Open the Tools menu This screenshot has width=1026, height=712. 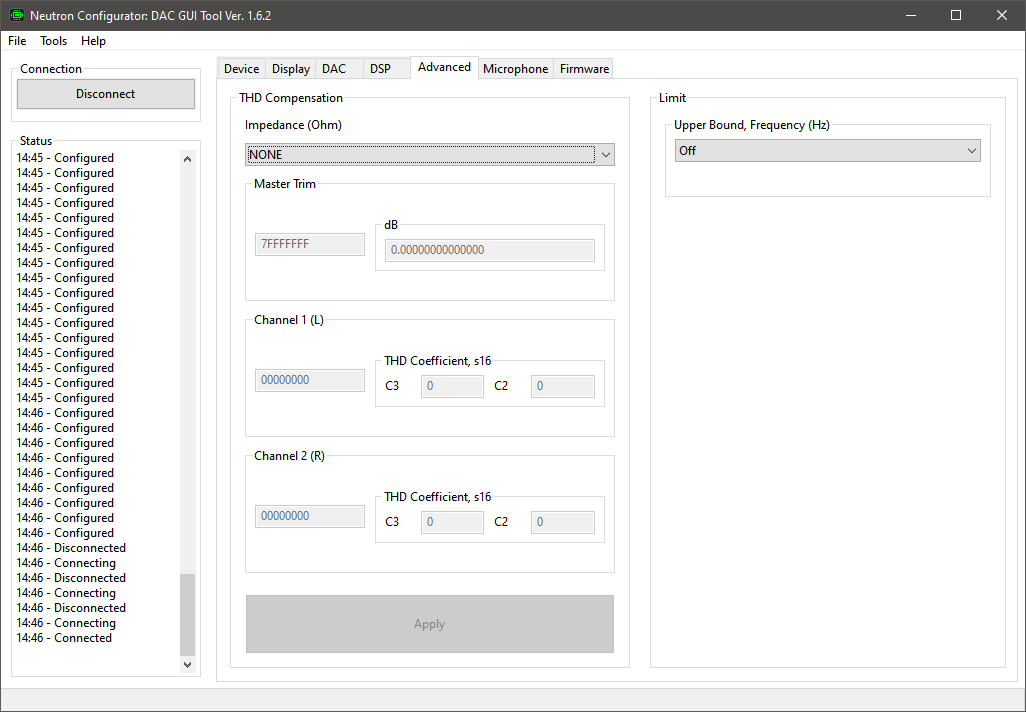point(54,41)
